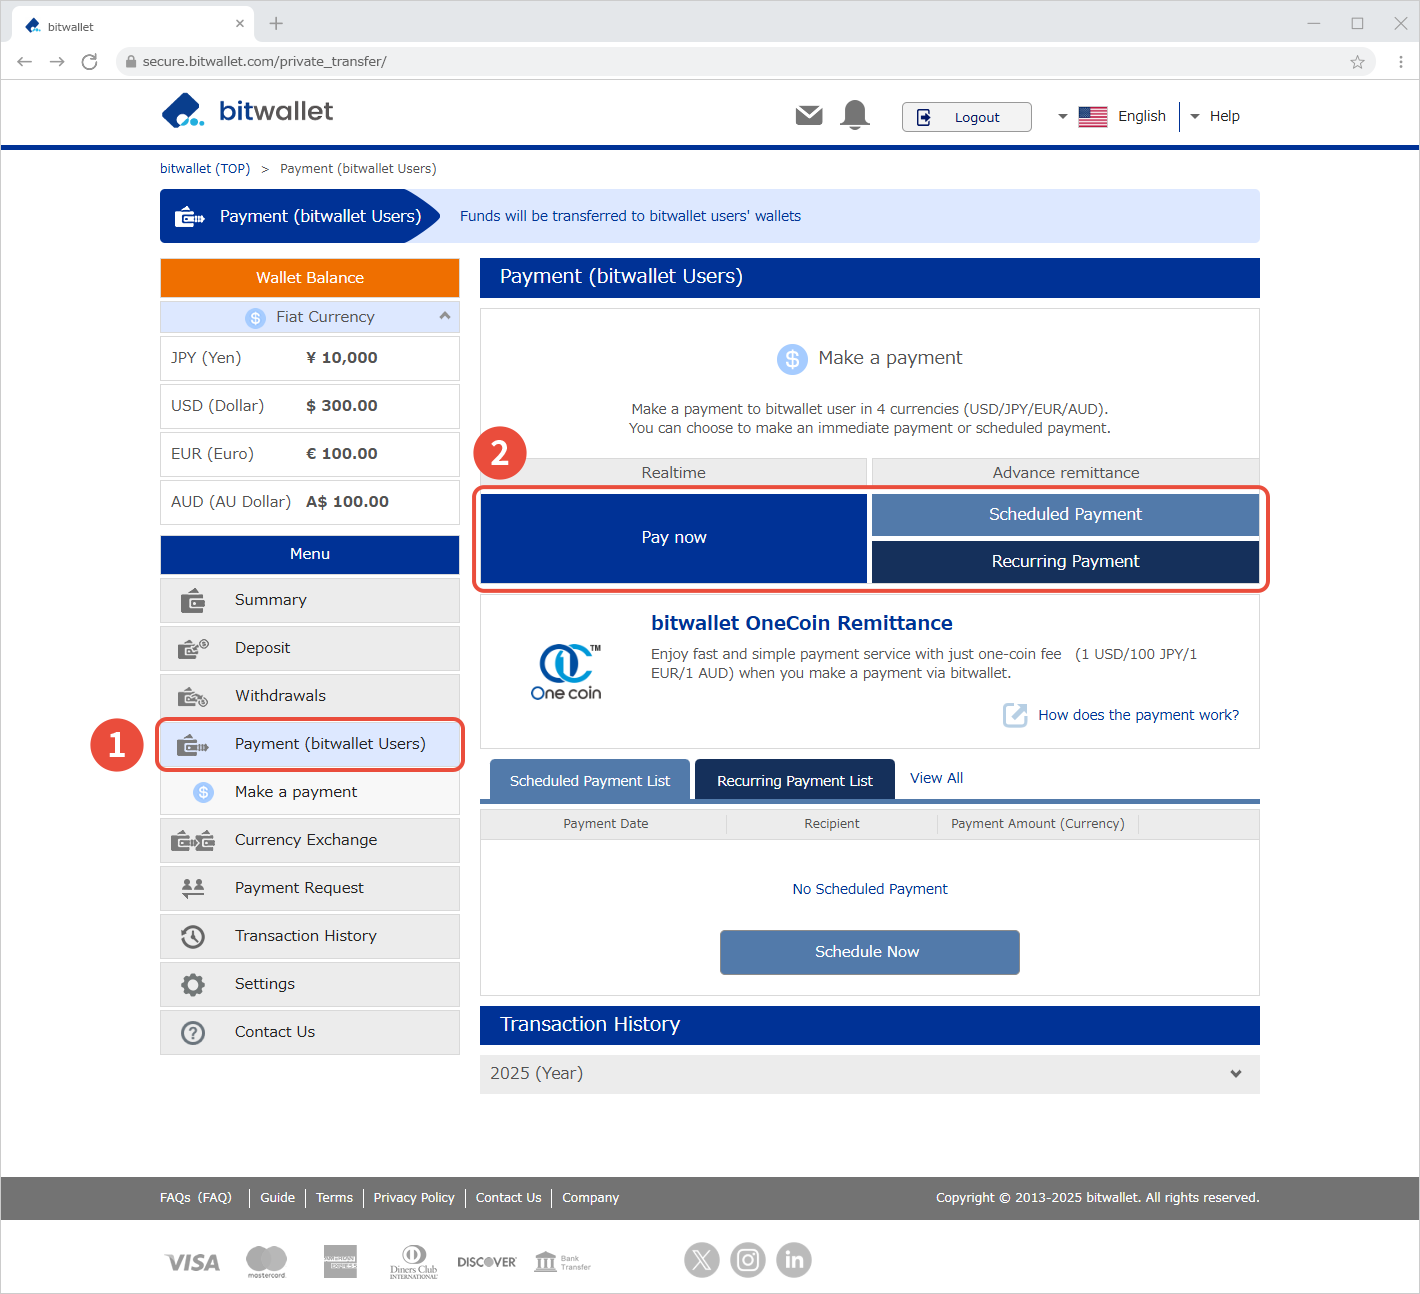Open the View All link
Screen dimensions: 1420x1294
(x=937, y=778)
